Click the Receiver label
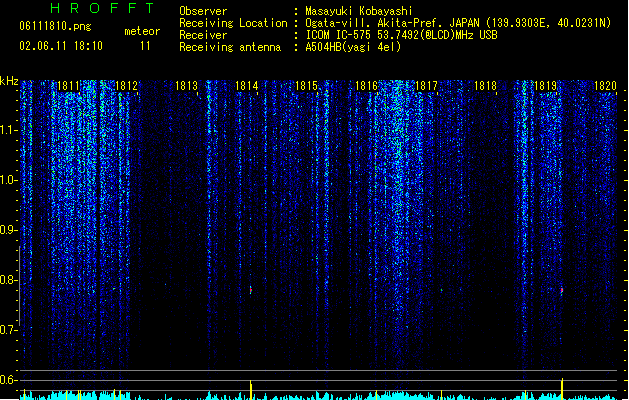The height and width of the screenshot is (400, 629). click(x=203, y=35)
